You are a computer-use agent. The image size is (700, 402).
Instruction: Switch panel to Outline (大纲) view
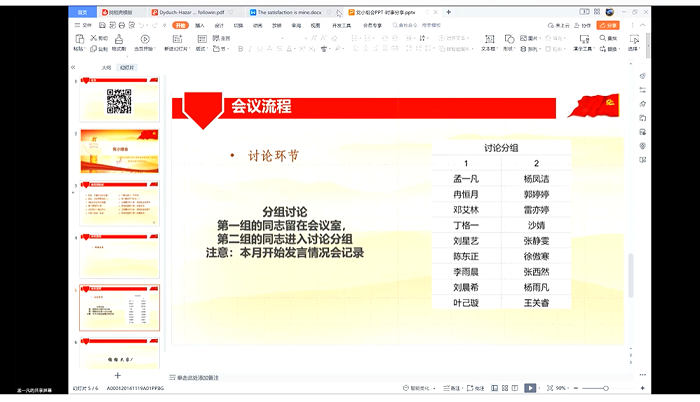click(x=106, y=67)
